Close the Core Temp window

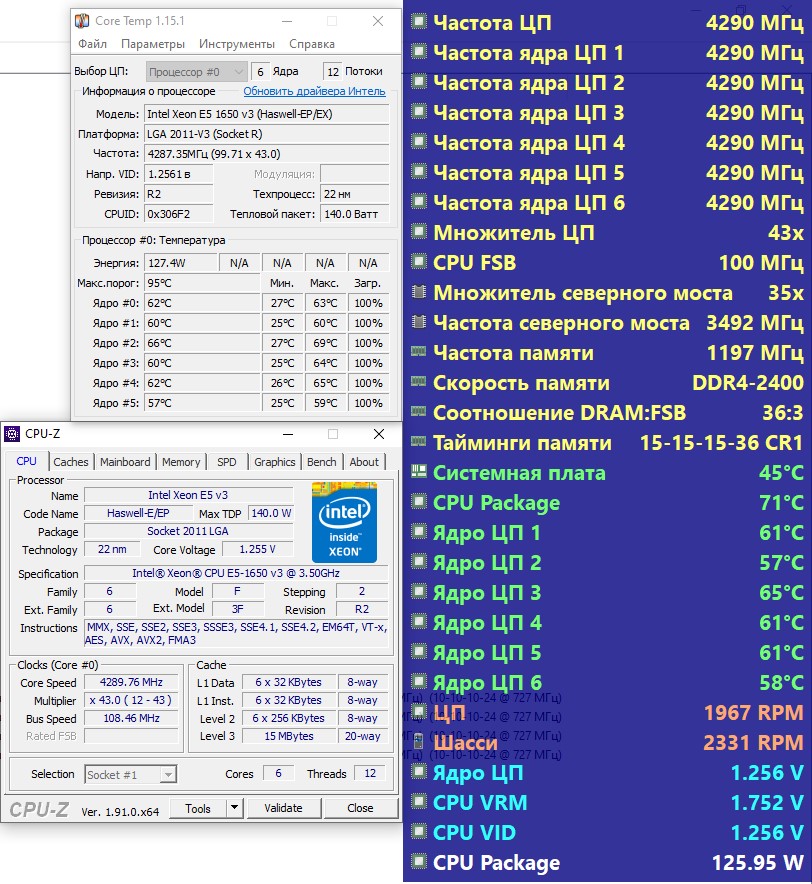coord(378,21)
